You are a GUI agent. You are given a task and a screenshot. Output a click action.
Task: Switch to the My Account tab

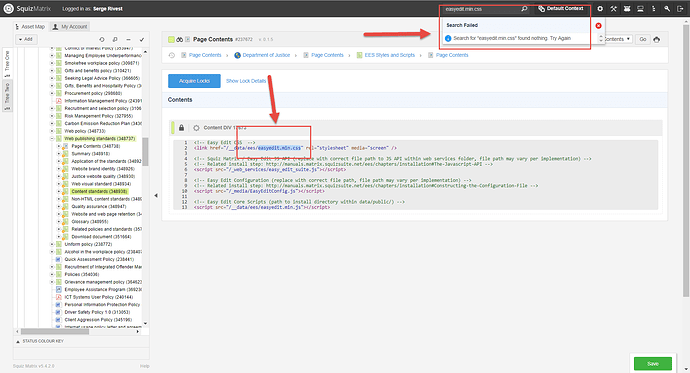pos(70,26)
